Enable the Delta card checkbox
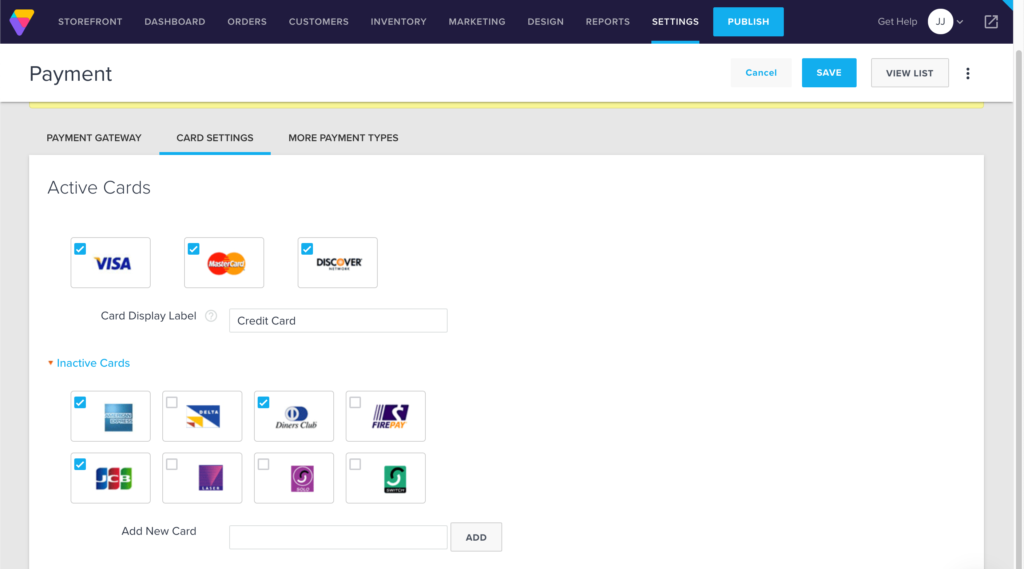Screen dimensions: 1024x569 (172, 402)
